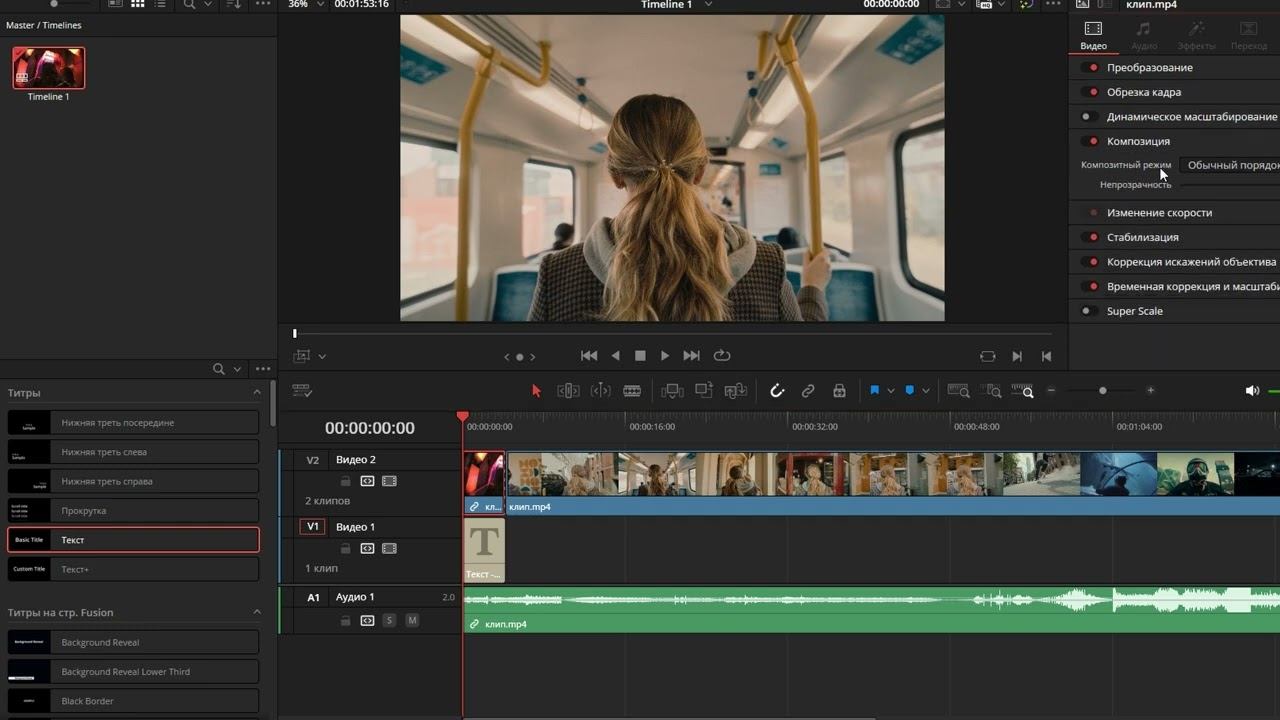This screenshot has height=720, width=1280.
Task: Solo the Audio 1 track
Action: coord(389,620)
